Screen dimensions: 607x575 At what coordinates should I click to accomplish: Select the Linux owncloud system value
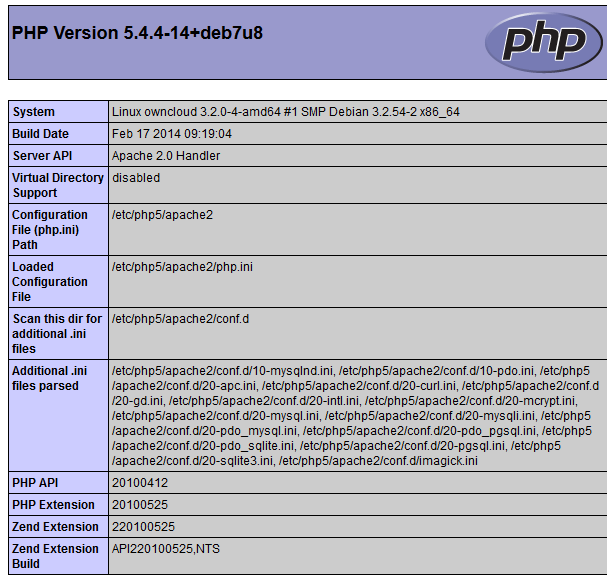tap(286, 112)
